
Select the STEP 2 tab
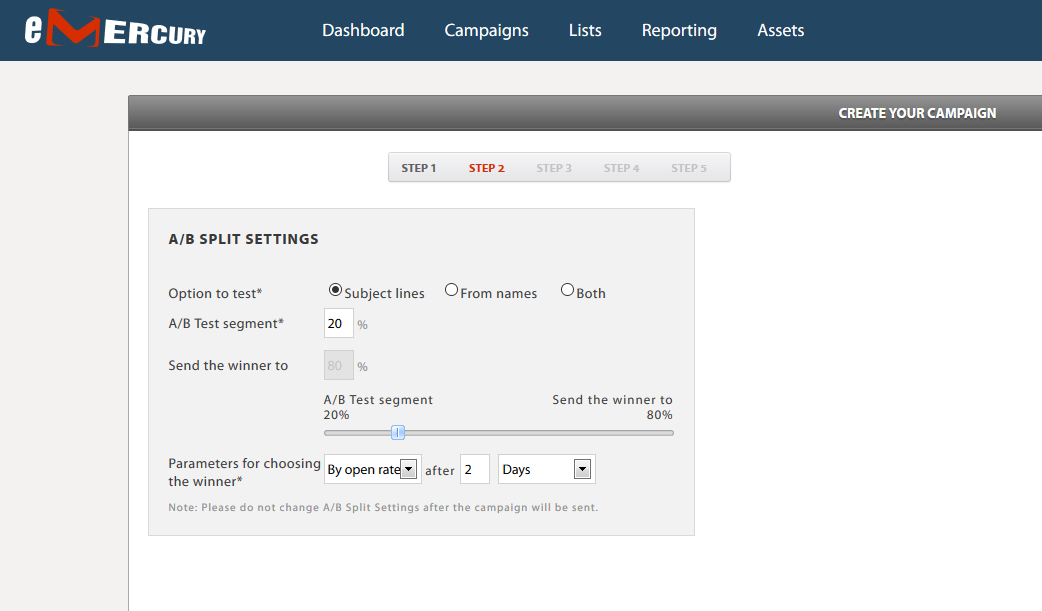coord(486,168)
